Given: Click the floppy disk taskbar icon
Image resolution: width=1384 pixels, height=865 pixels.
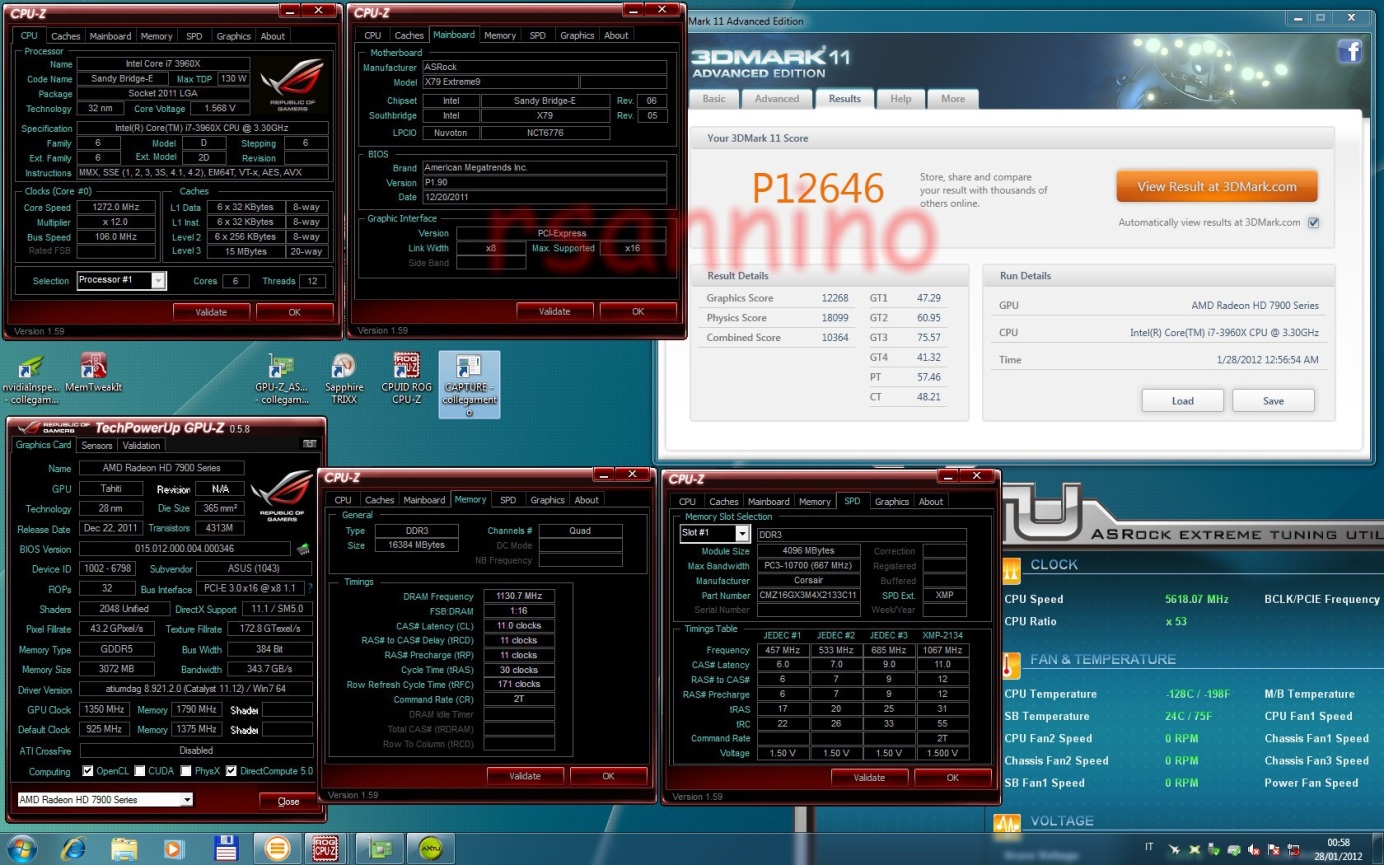Looking at the screenshot, I should [226, 849].
